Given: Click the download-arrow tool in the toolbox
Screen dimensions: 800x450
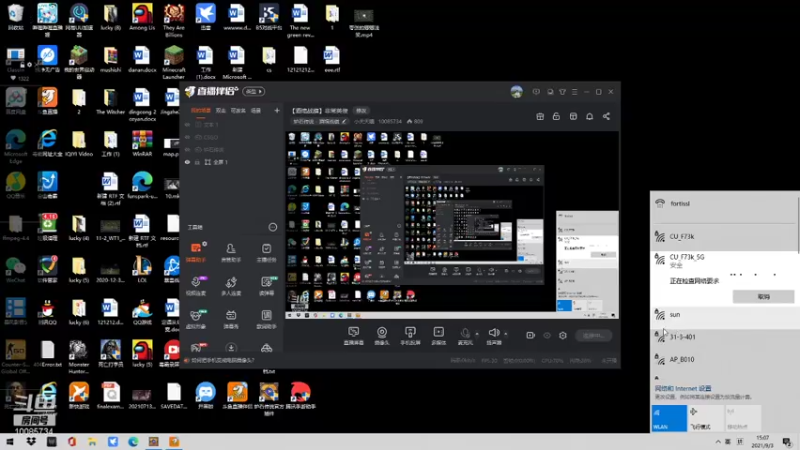Looking at the screenshot, I should click(x=231, y=348).
